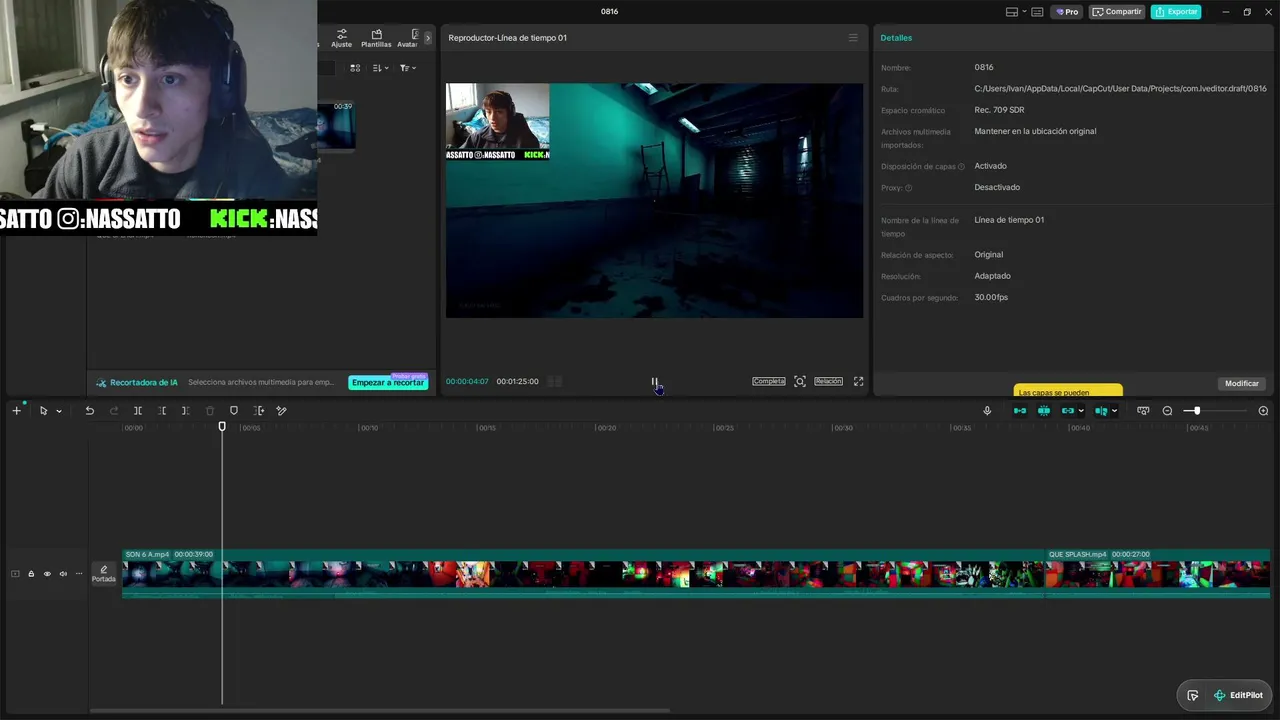Toggle main track magnet
The width and height of the screenshot is (1280, 720).
pos(1020,411)
